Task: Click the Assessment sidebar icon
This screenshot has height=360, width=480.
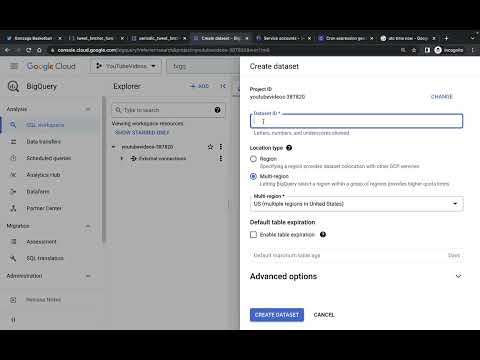Action: tap(13, 242)
